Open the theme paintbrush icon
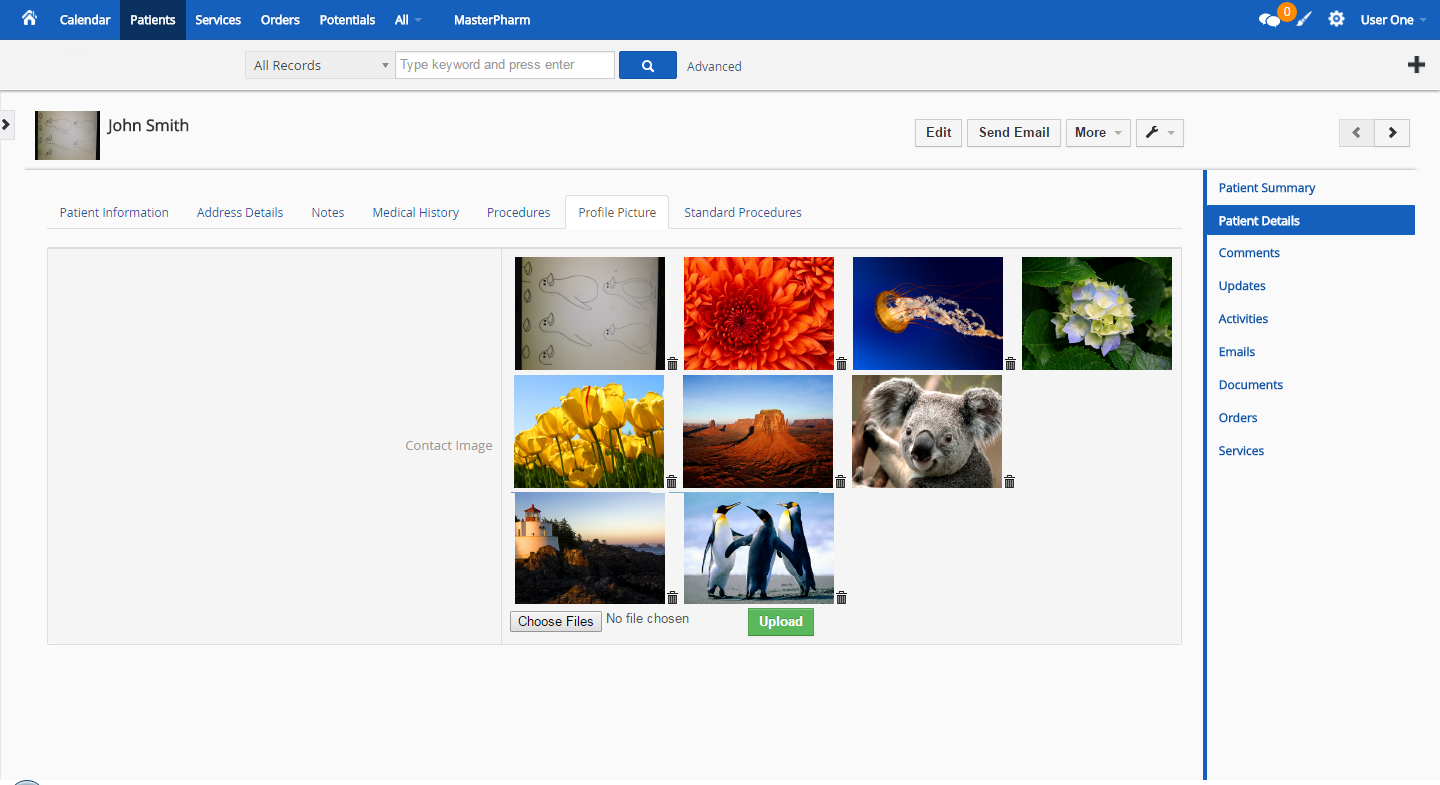 pyautogui.click(x=1304, y=19)
